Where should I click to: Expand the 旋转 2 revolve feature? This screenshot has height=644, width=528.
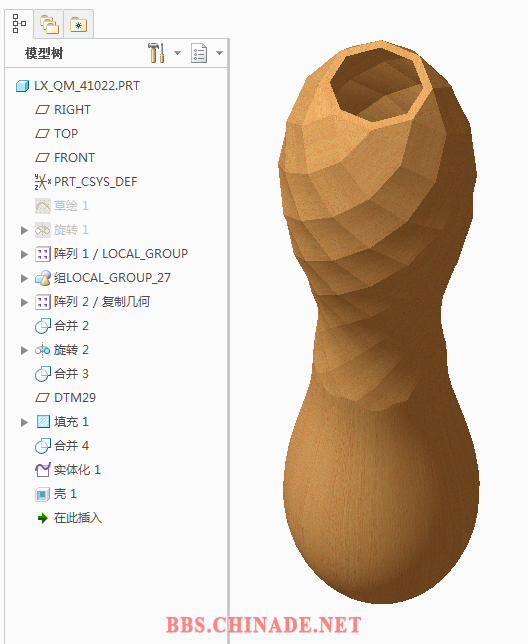[x=24, y=350]
